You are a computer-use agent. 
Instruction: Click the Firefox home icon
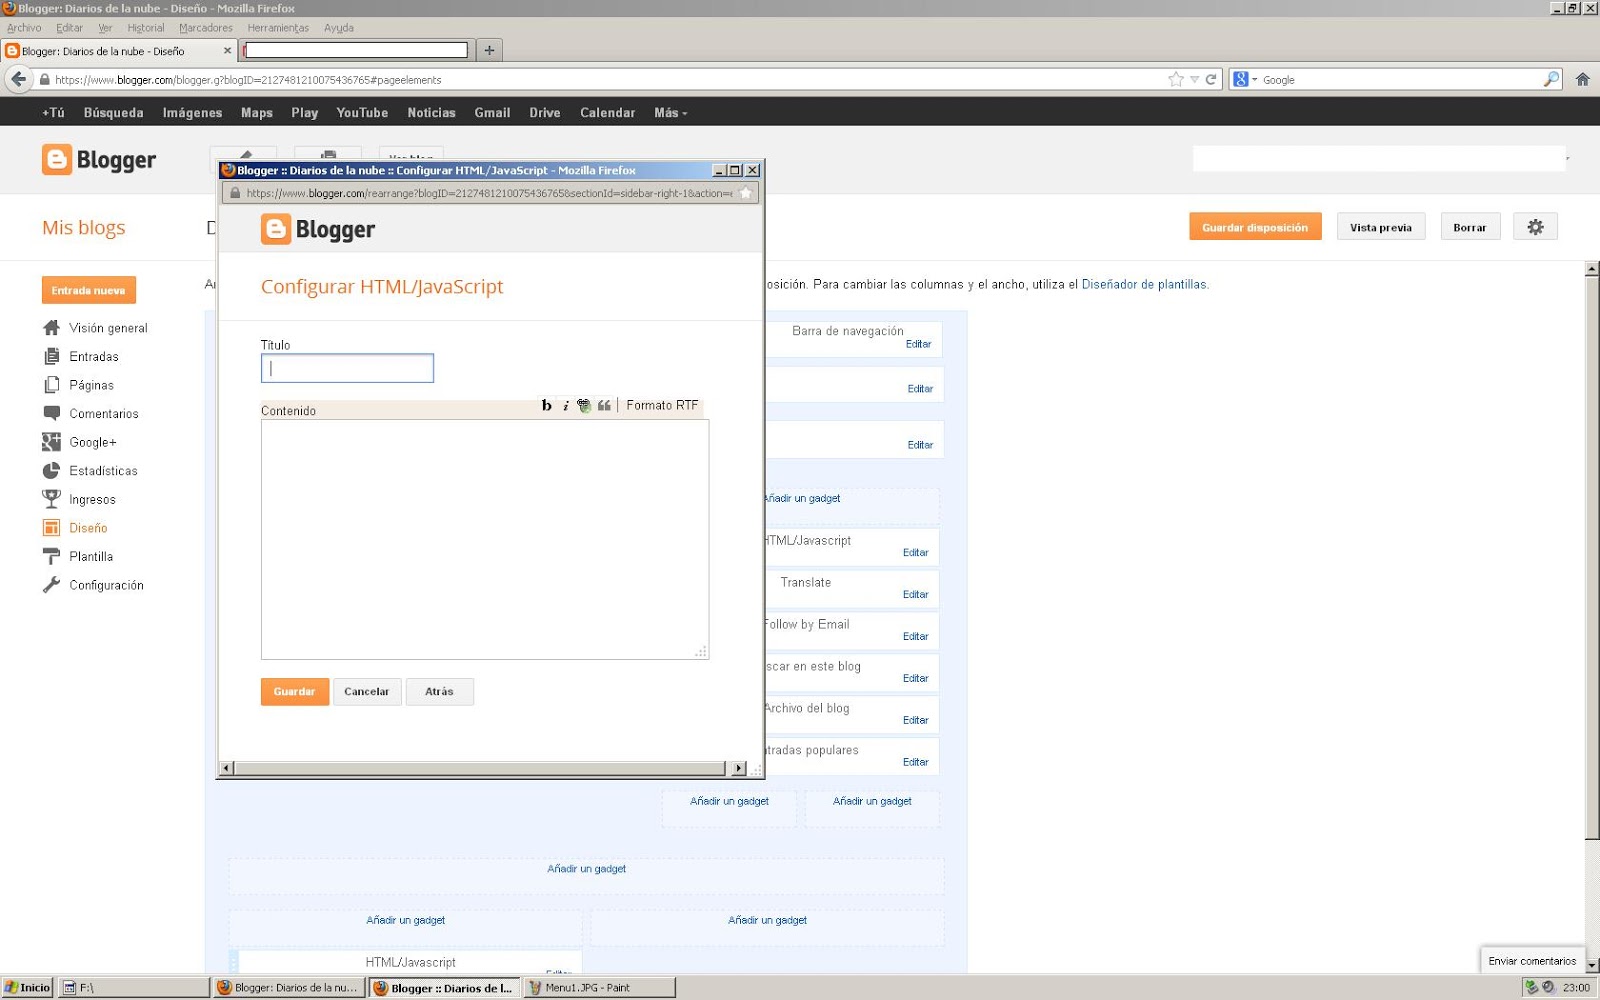click(1582, 79)
